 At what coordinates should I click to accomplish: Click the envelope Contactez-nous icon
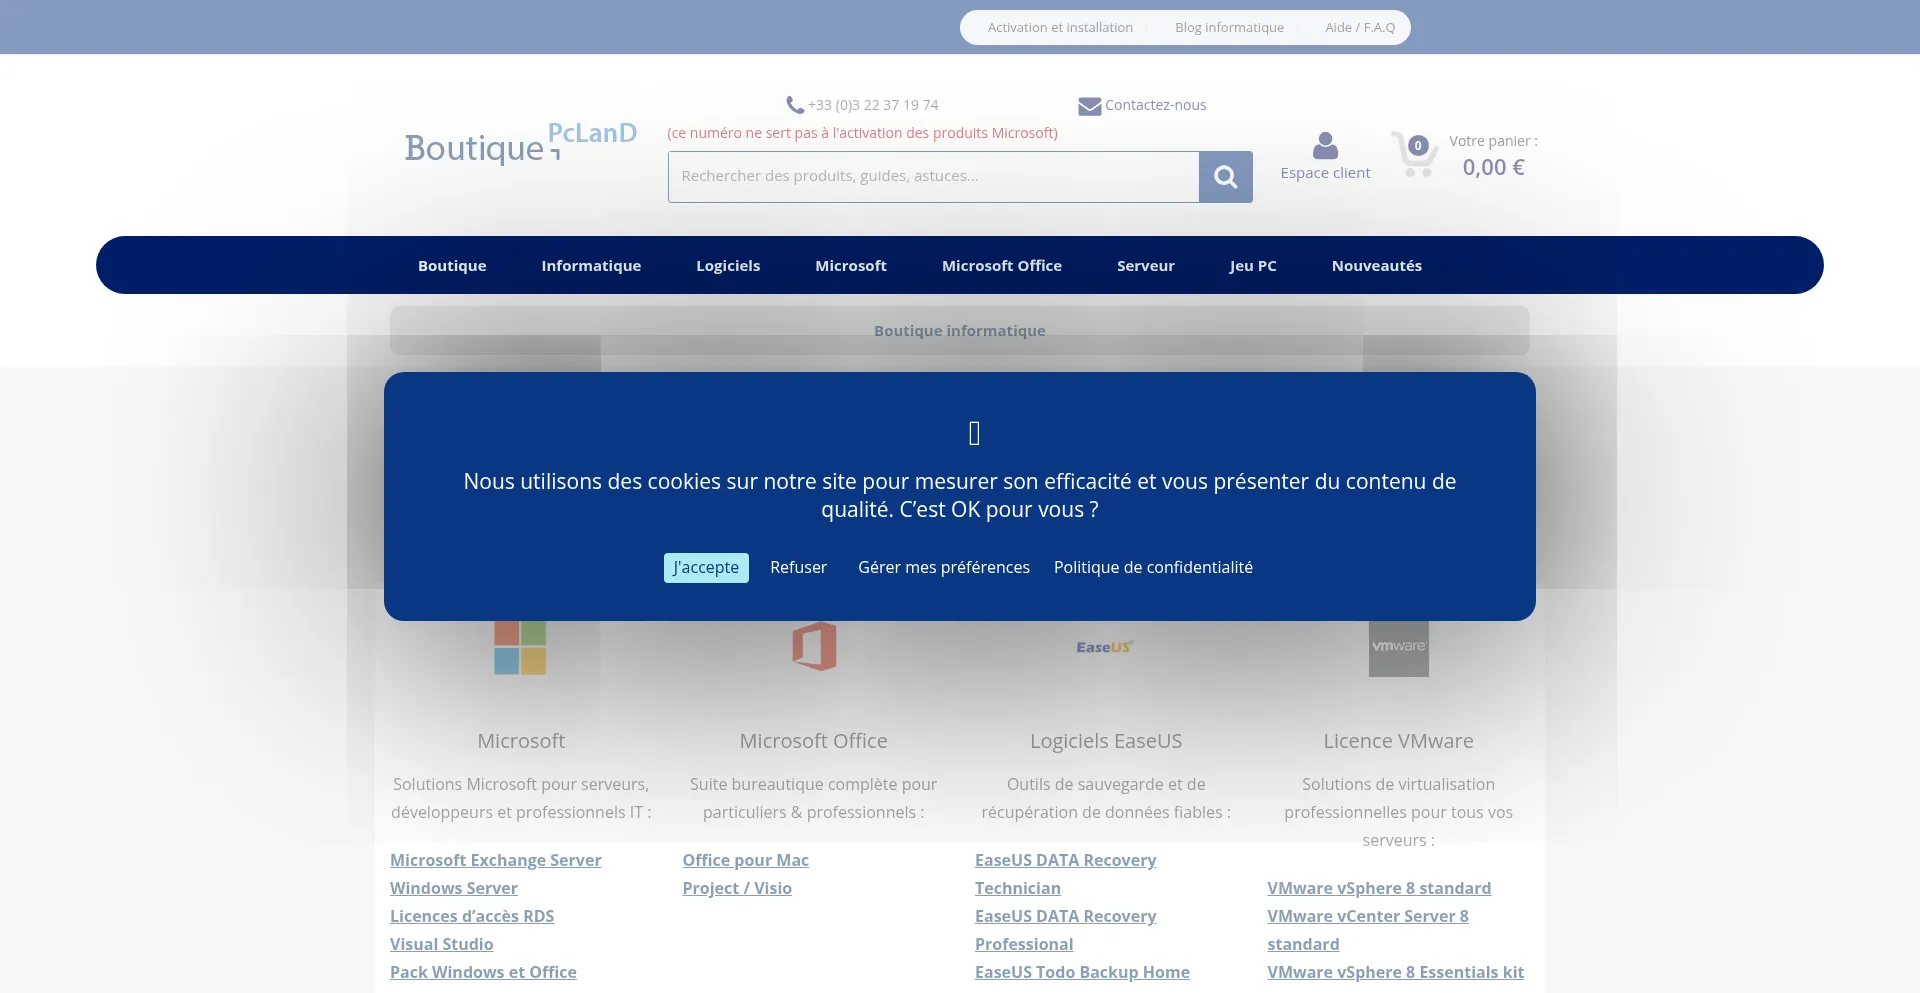pyautogui.click(x=1089, y=106)
